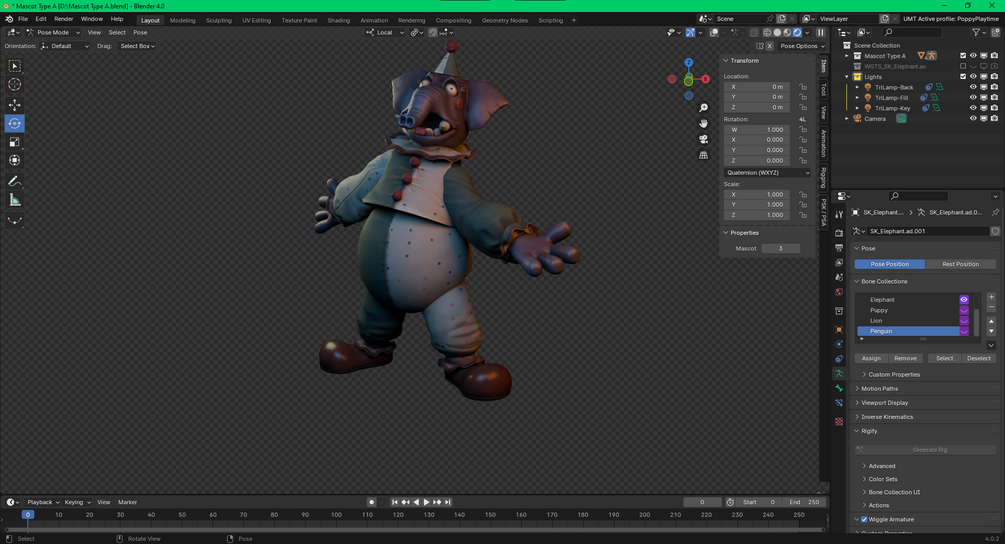Pick the Measure tool
The height and width of the screenshot is (544, 1005).
click(x=15, y=200)
